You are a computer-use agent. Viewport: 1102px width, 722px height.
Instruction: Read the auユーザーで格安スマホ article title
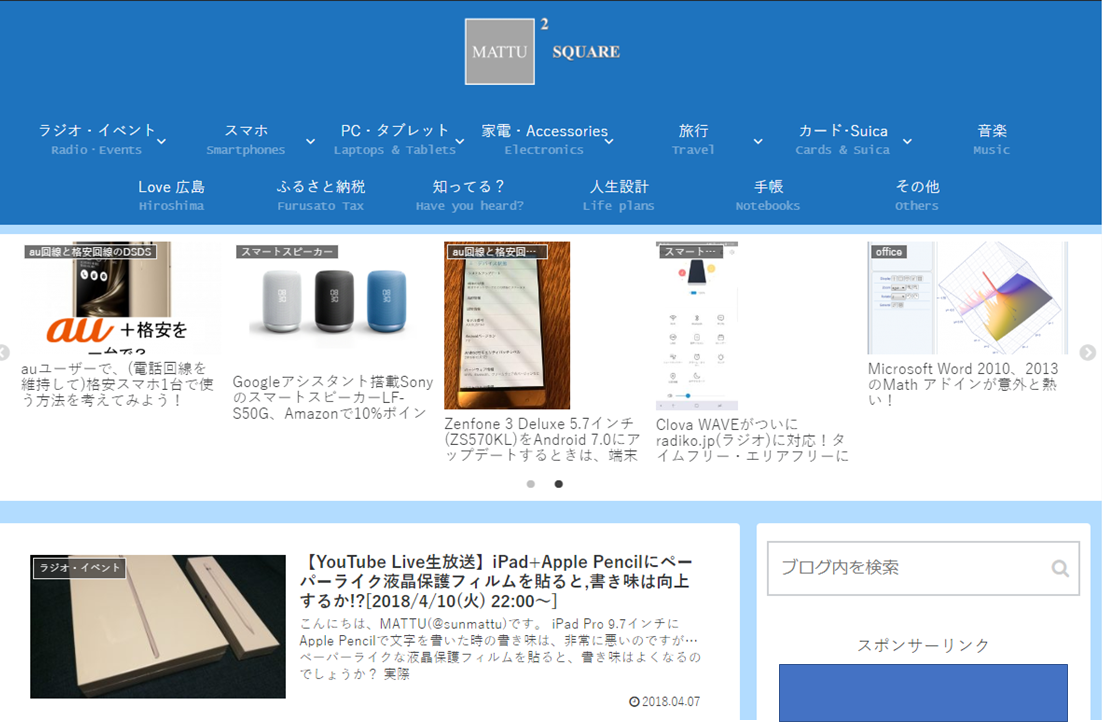coord(117,384)
